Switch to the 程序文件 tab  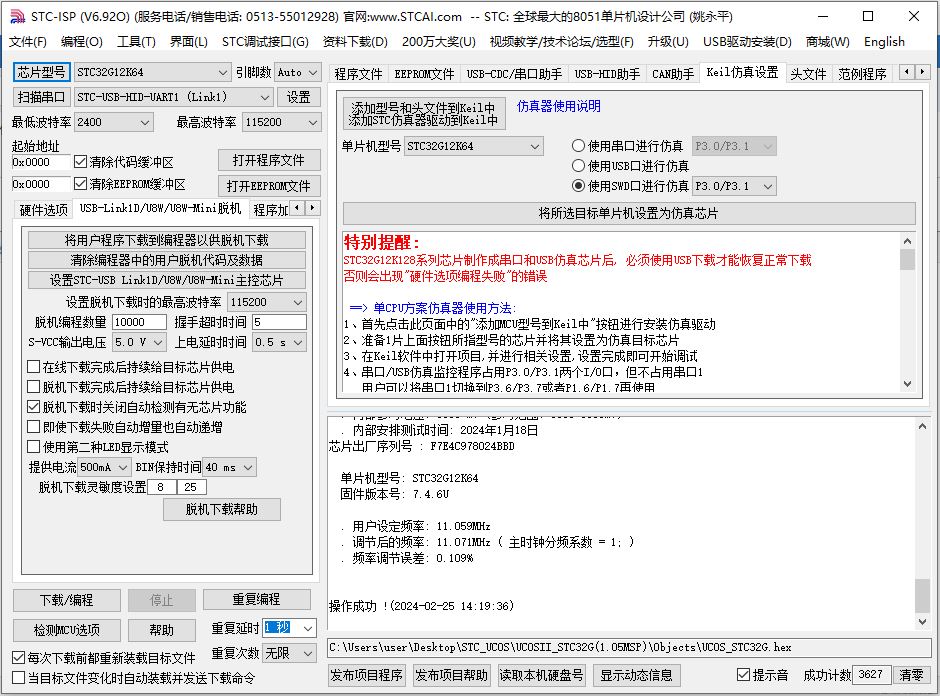(x=358, y=74)
